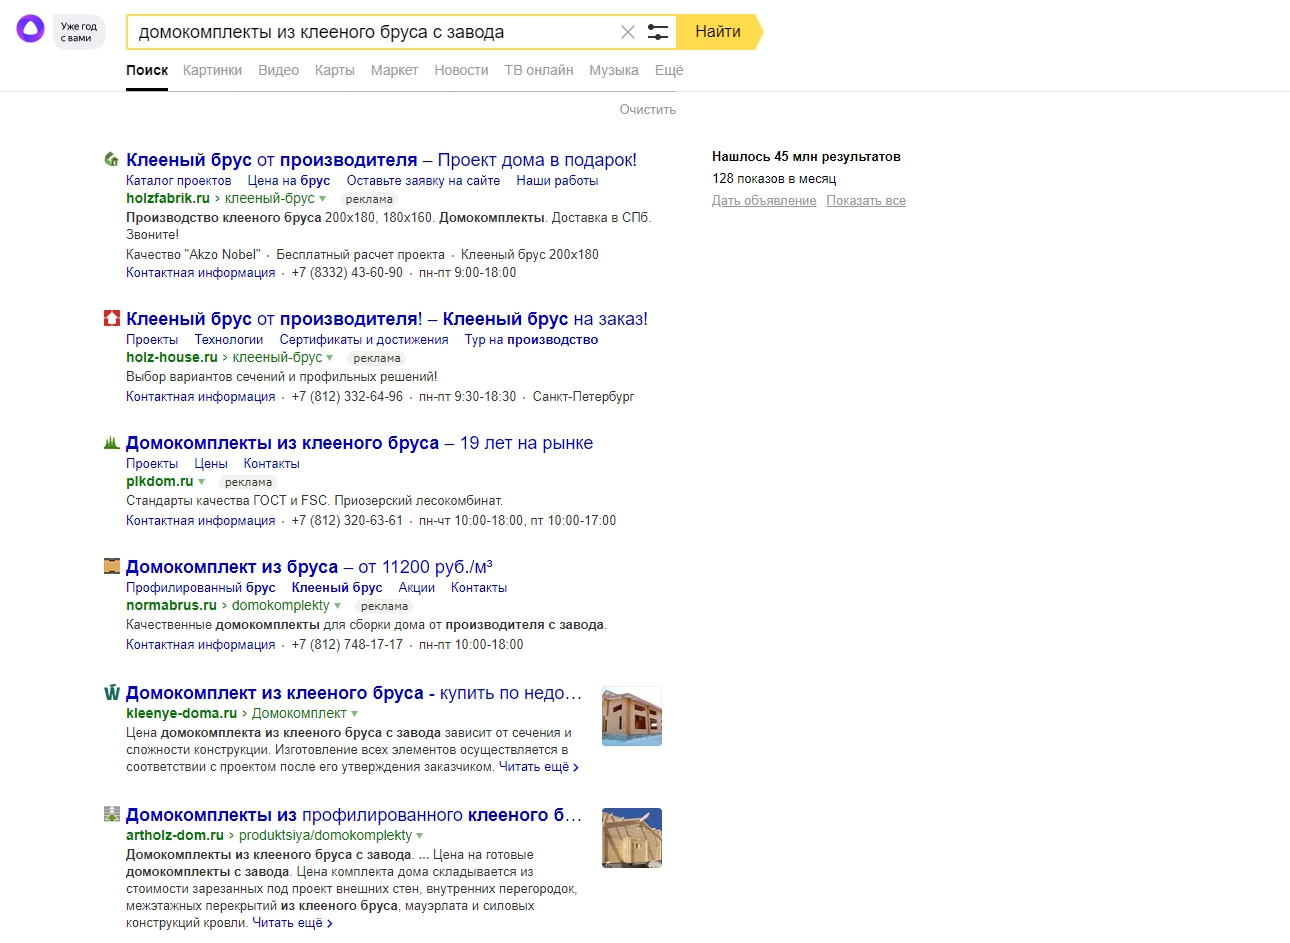Open Контактная информация for holzfabrik.ru
The height and width of the screenshot is (943, 1290).
pos(200,273)
